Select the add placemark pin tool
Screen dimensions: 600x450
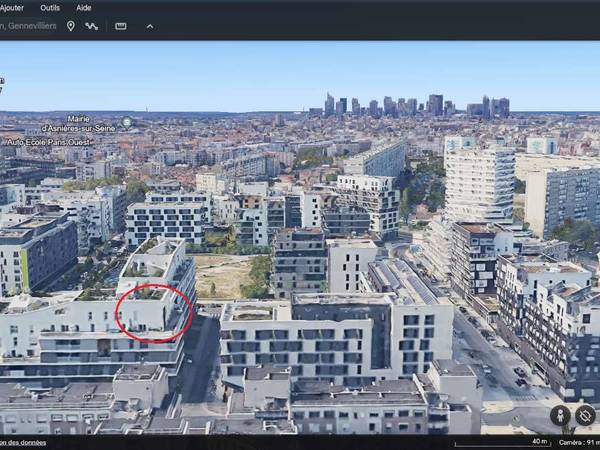coord(71,26)
